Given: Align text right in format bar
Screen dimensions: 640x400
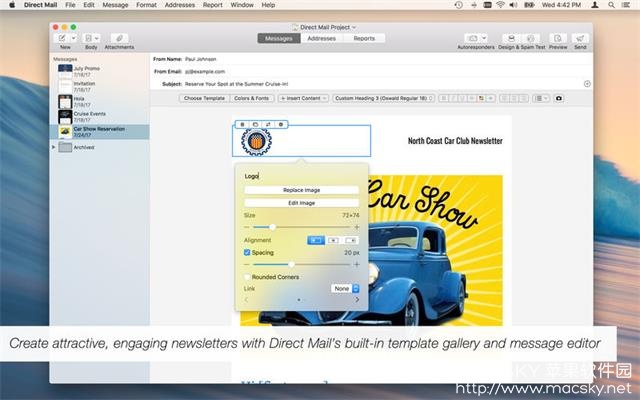Looking at the screenshot, I should 524,98.
